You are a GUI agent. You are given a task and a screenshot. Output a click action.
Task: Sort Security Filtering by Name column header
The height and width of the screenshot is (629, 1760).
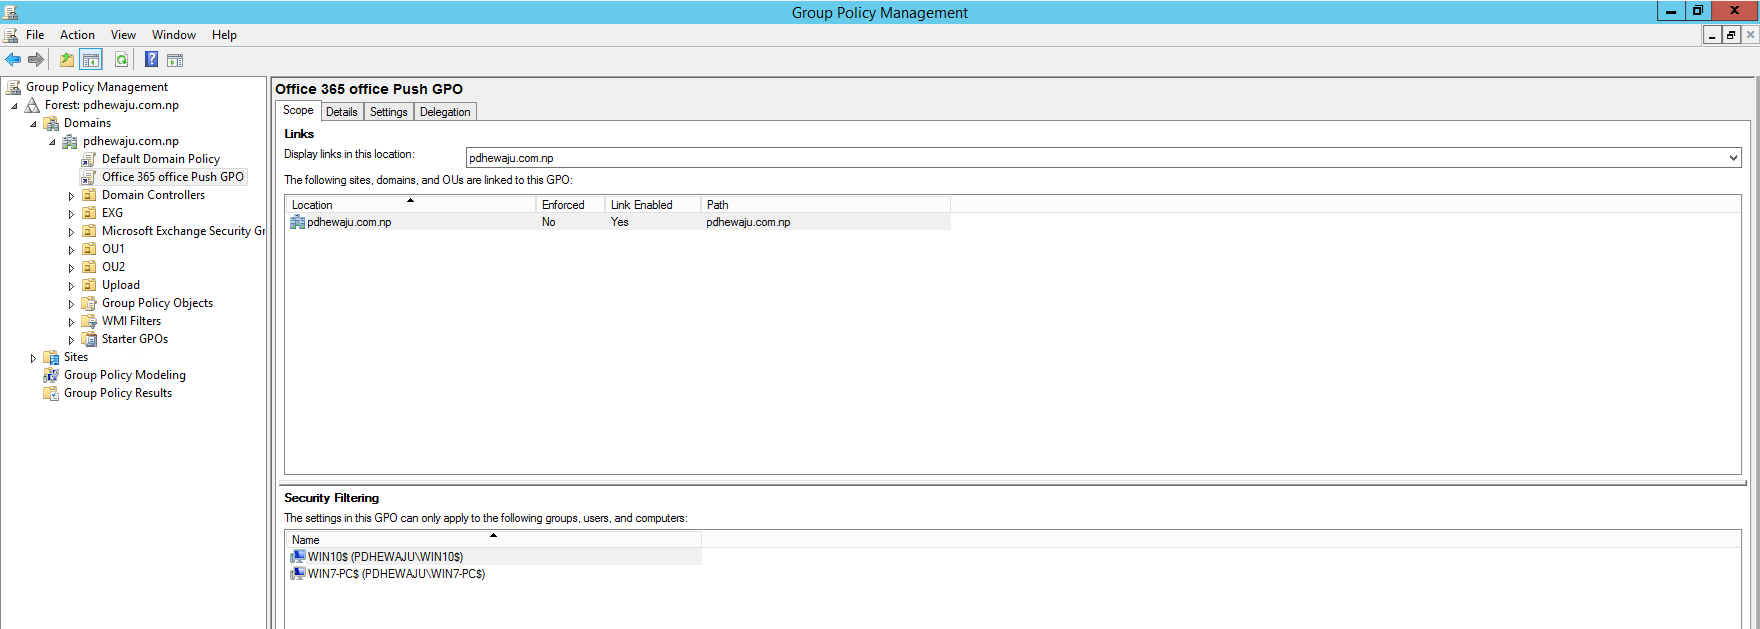point(494,540)
